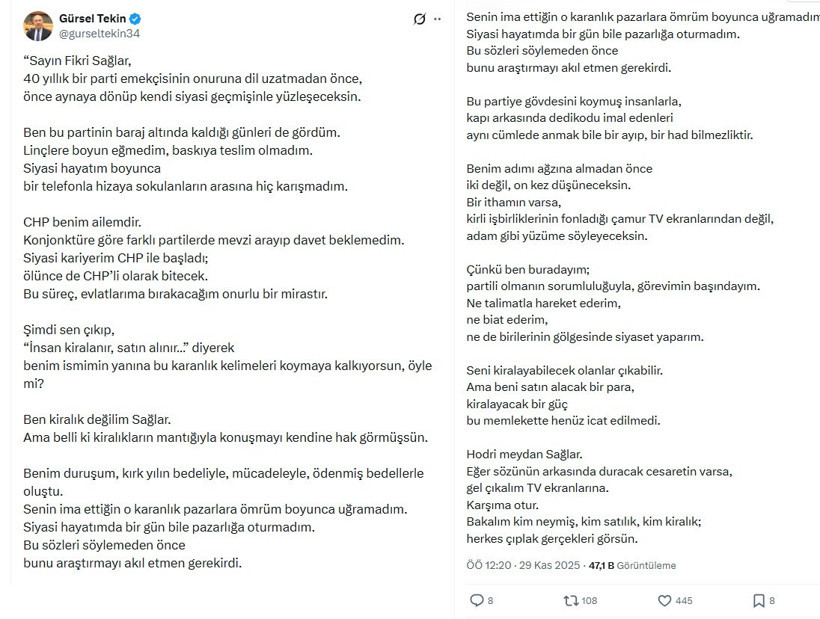The width and height of the screenshot is (820, 619).
Task: Click the repost count 108
Action: 589,601
